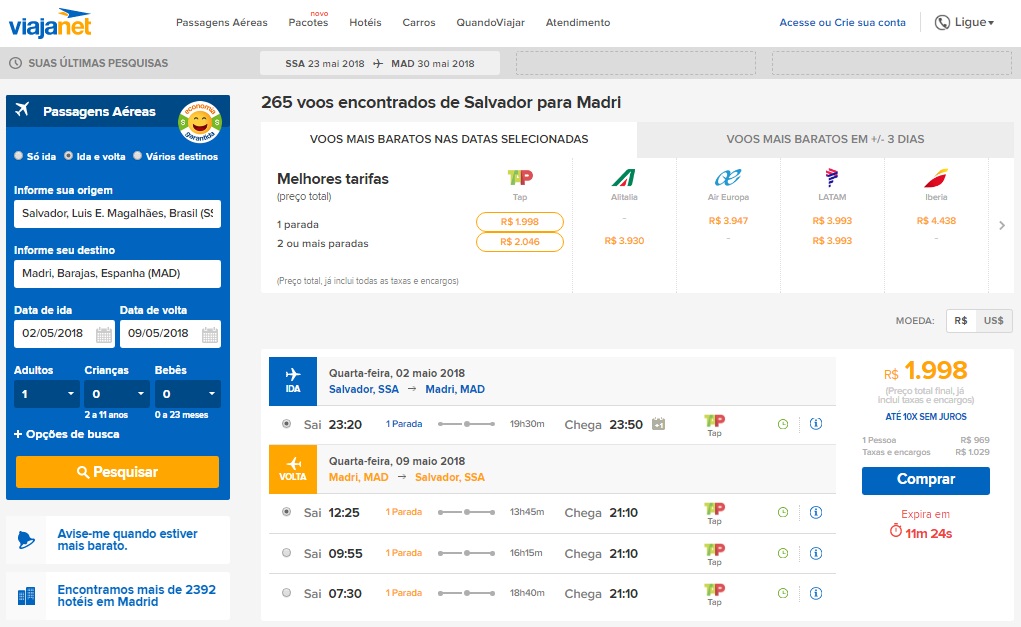1021x627 pixels.
Task: Click green clock icon on 12:25 flight row
Action: (783, 512)
